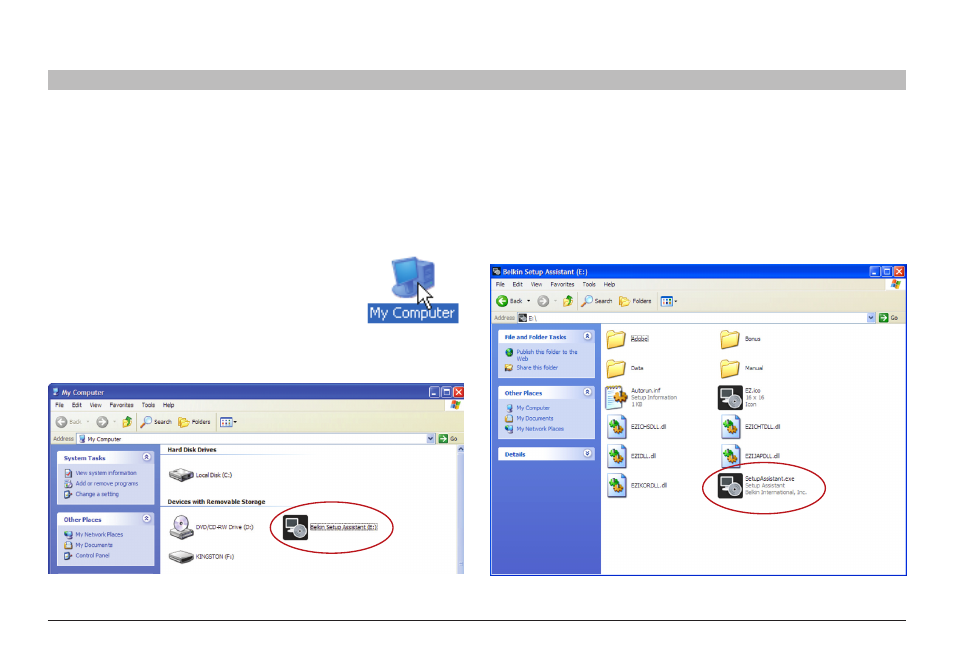The height and width of the screenshot is (668, 954).
Task: Expand Address bar dropdown in Belkin Setup Assistant window
Action: pos(871,318)
